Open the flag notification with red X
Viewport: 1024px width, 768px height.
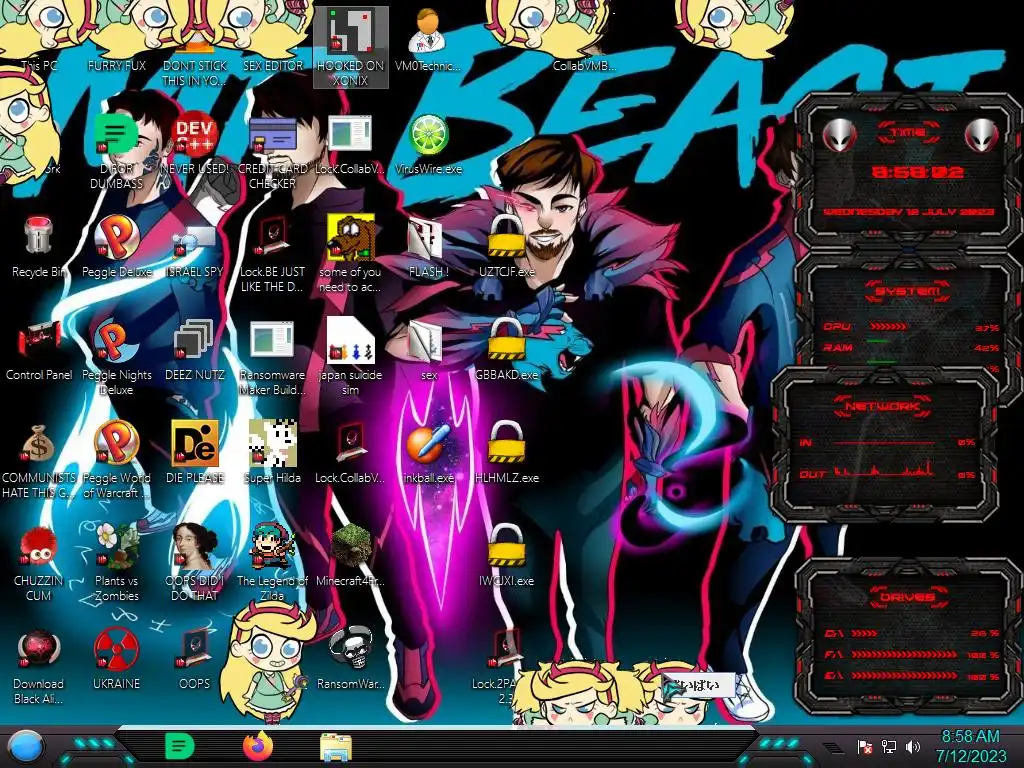click(865, 746)
